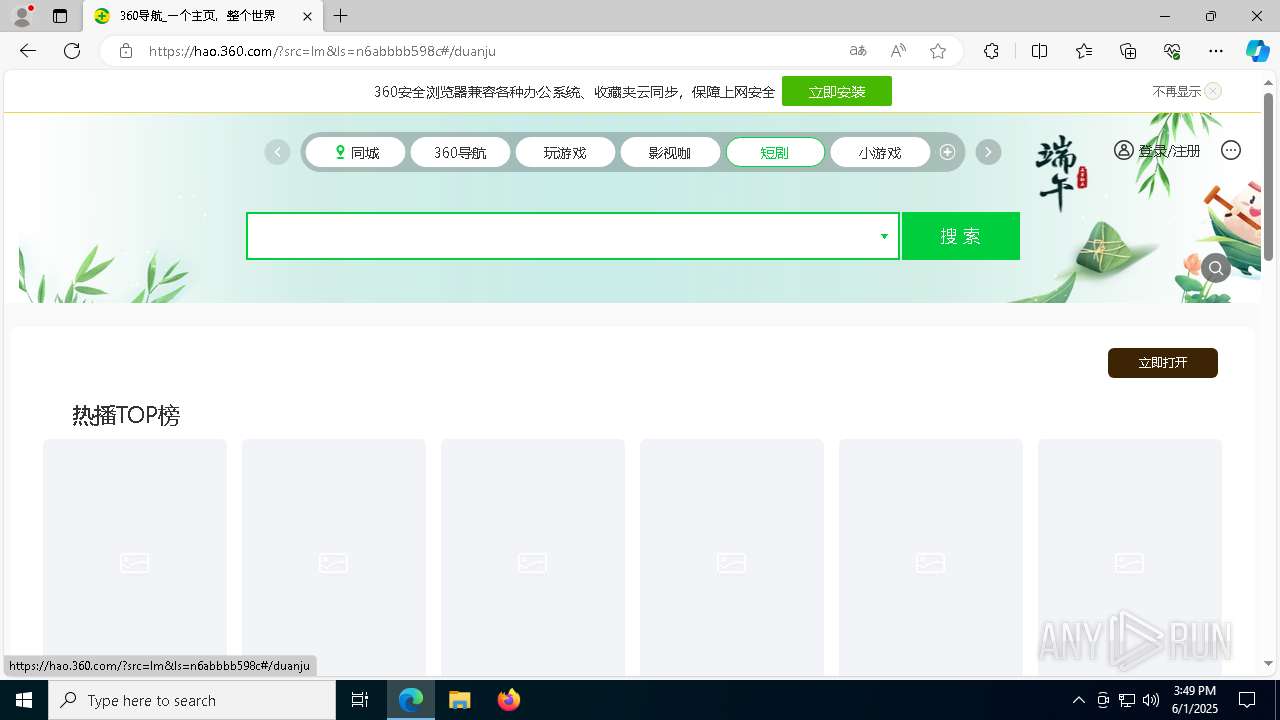Open the notification center icon
Screen dimensions: 1280x720
pyautogui.click(x=1247, y=700)
